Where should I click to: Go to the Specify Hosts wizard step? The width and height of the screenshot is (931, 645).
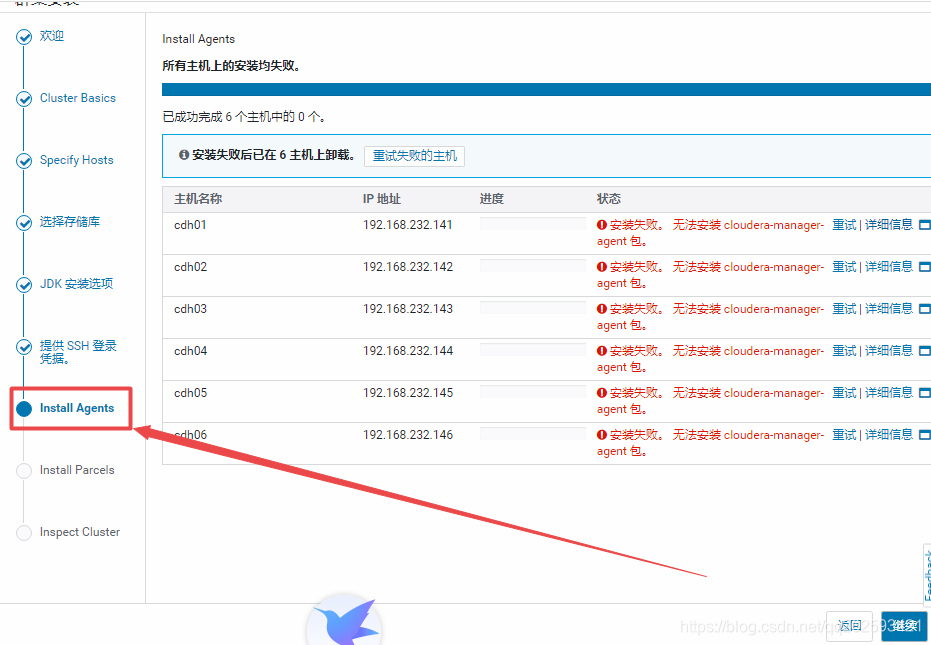coord(77,160)
